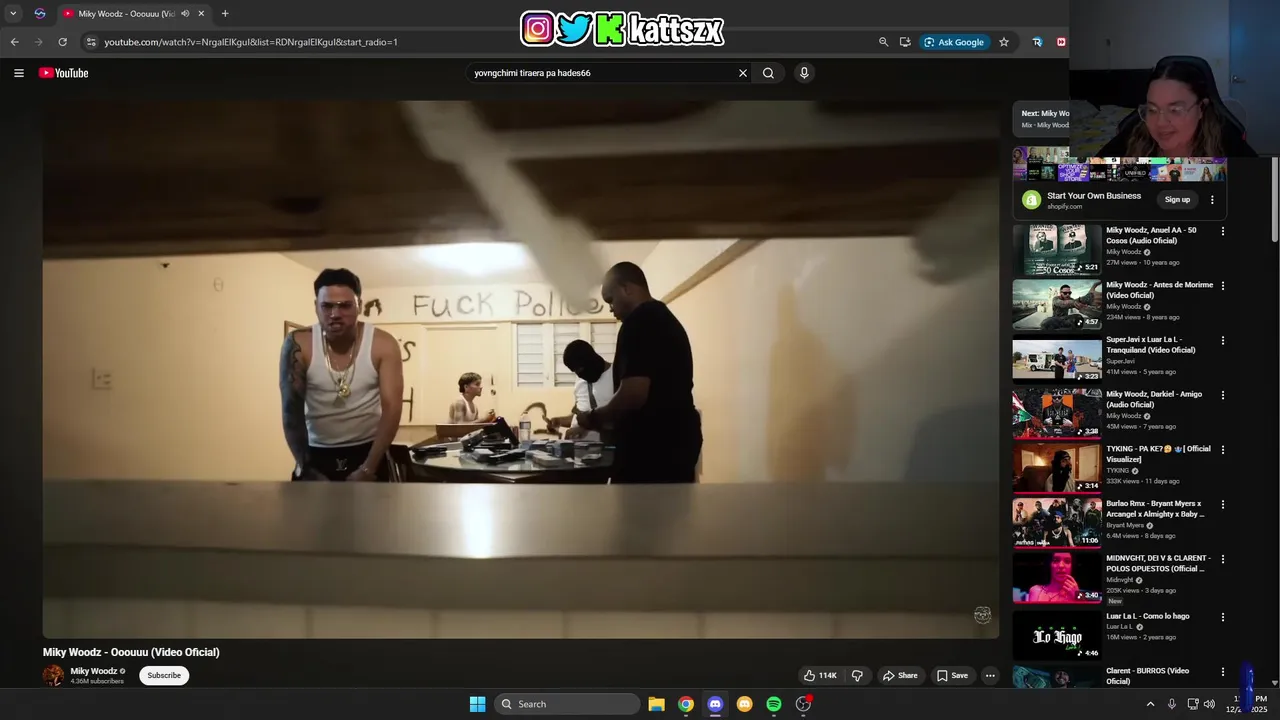Screen dimensions: 1280x720
Task: Share the video
Action: 900,676
